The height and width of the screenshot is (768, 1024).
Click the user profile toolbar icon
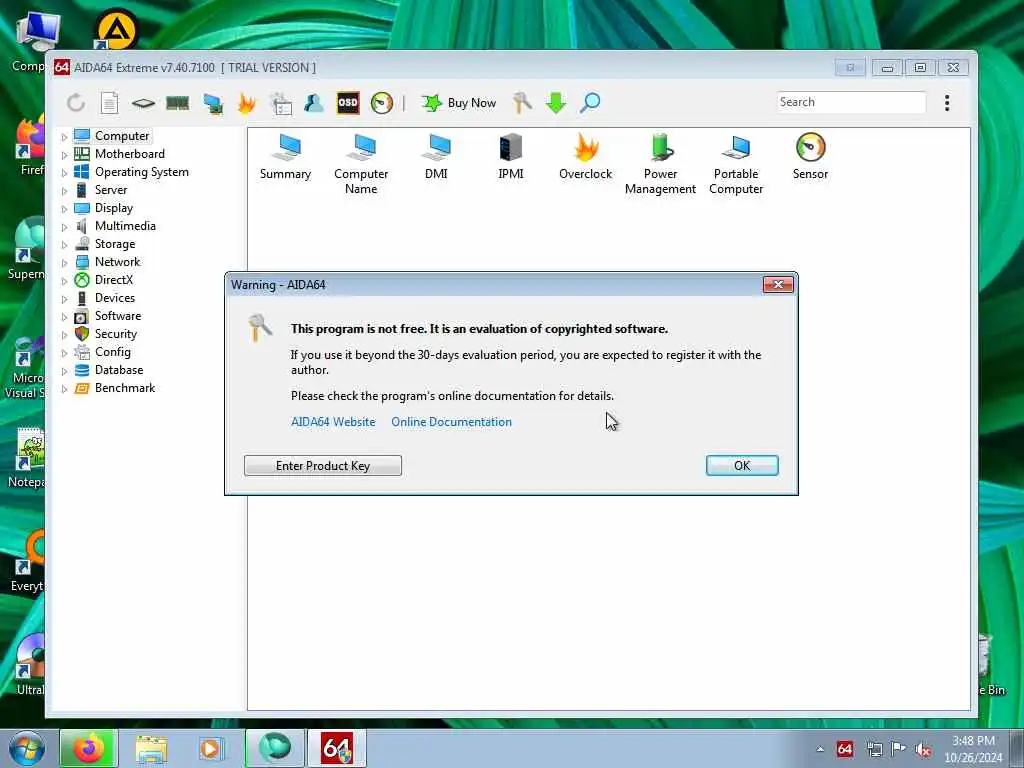[313, 103]
